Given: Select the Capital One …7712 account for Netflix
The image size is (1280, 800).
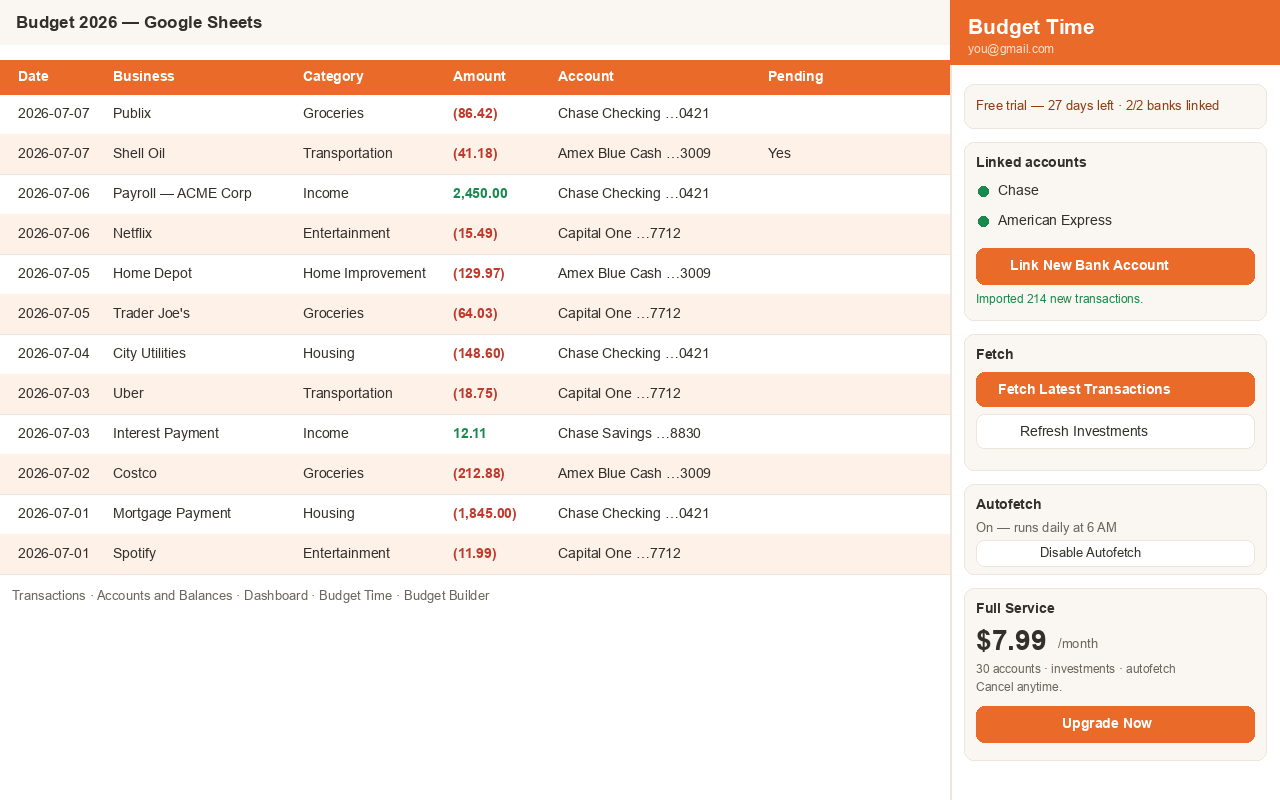Looking at the screenshot, I should pyautogui.click(x=619, y=234).
